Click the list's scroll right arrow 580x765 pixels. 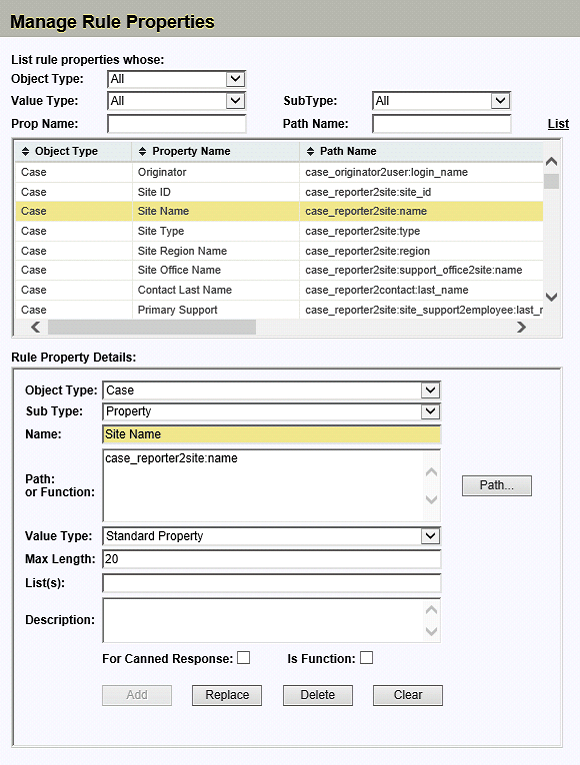click(521, 327)
